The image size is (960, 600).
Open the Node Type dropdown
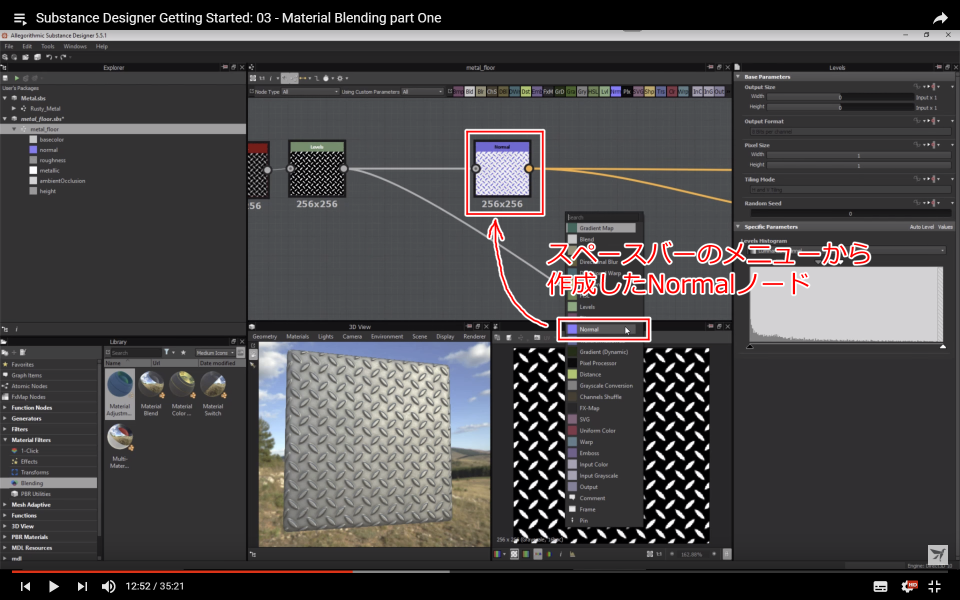tap(310, 92)
